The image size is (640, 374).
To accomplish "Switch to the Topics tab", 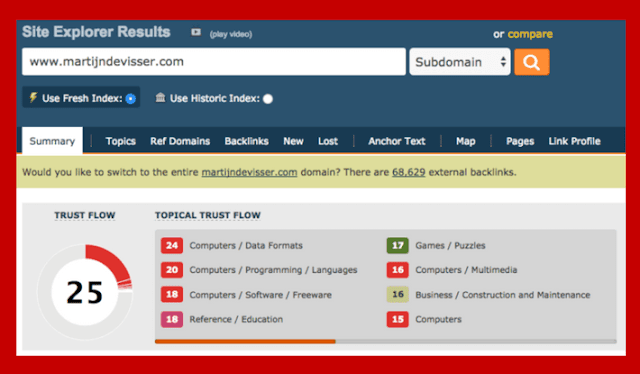I will click(x=120, y=141).
